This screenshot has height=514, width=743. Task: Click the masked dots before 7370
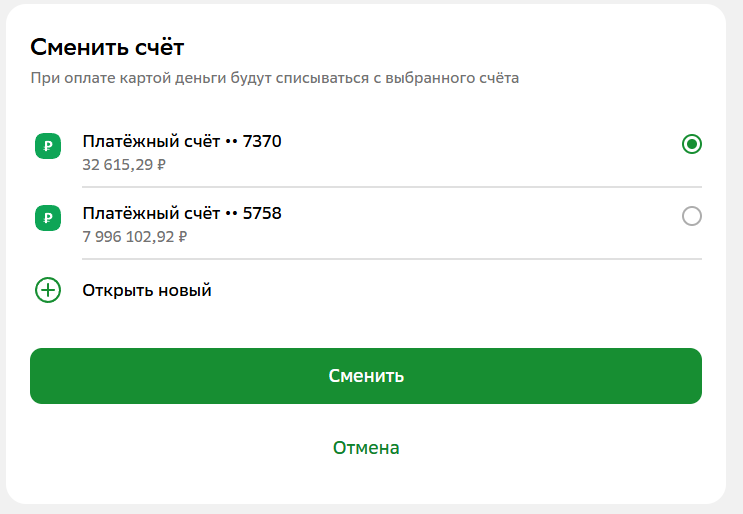click(x=231, y=142)
